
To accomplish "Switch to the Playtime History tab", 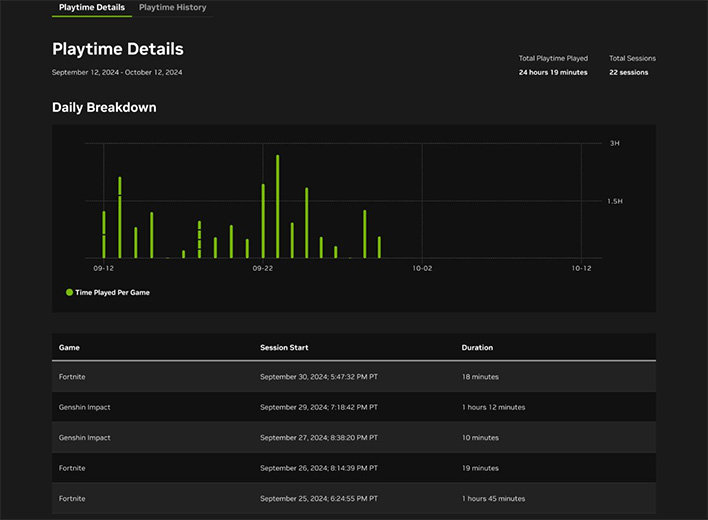I will pyautogui.click(x=172, y=7).
